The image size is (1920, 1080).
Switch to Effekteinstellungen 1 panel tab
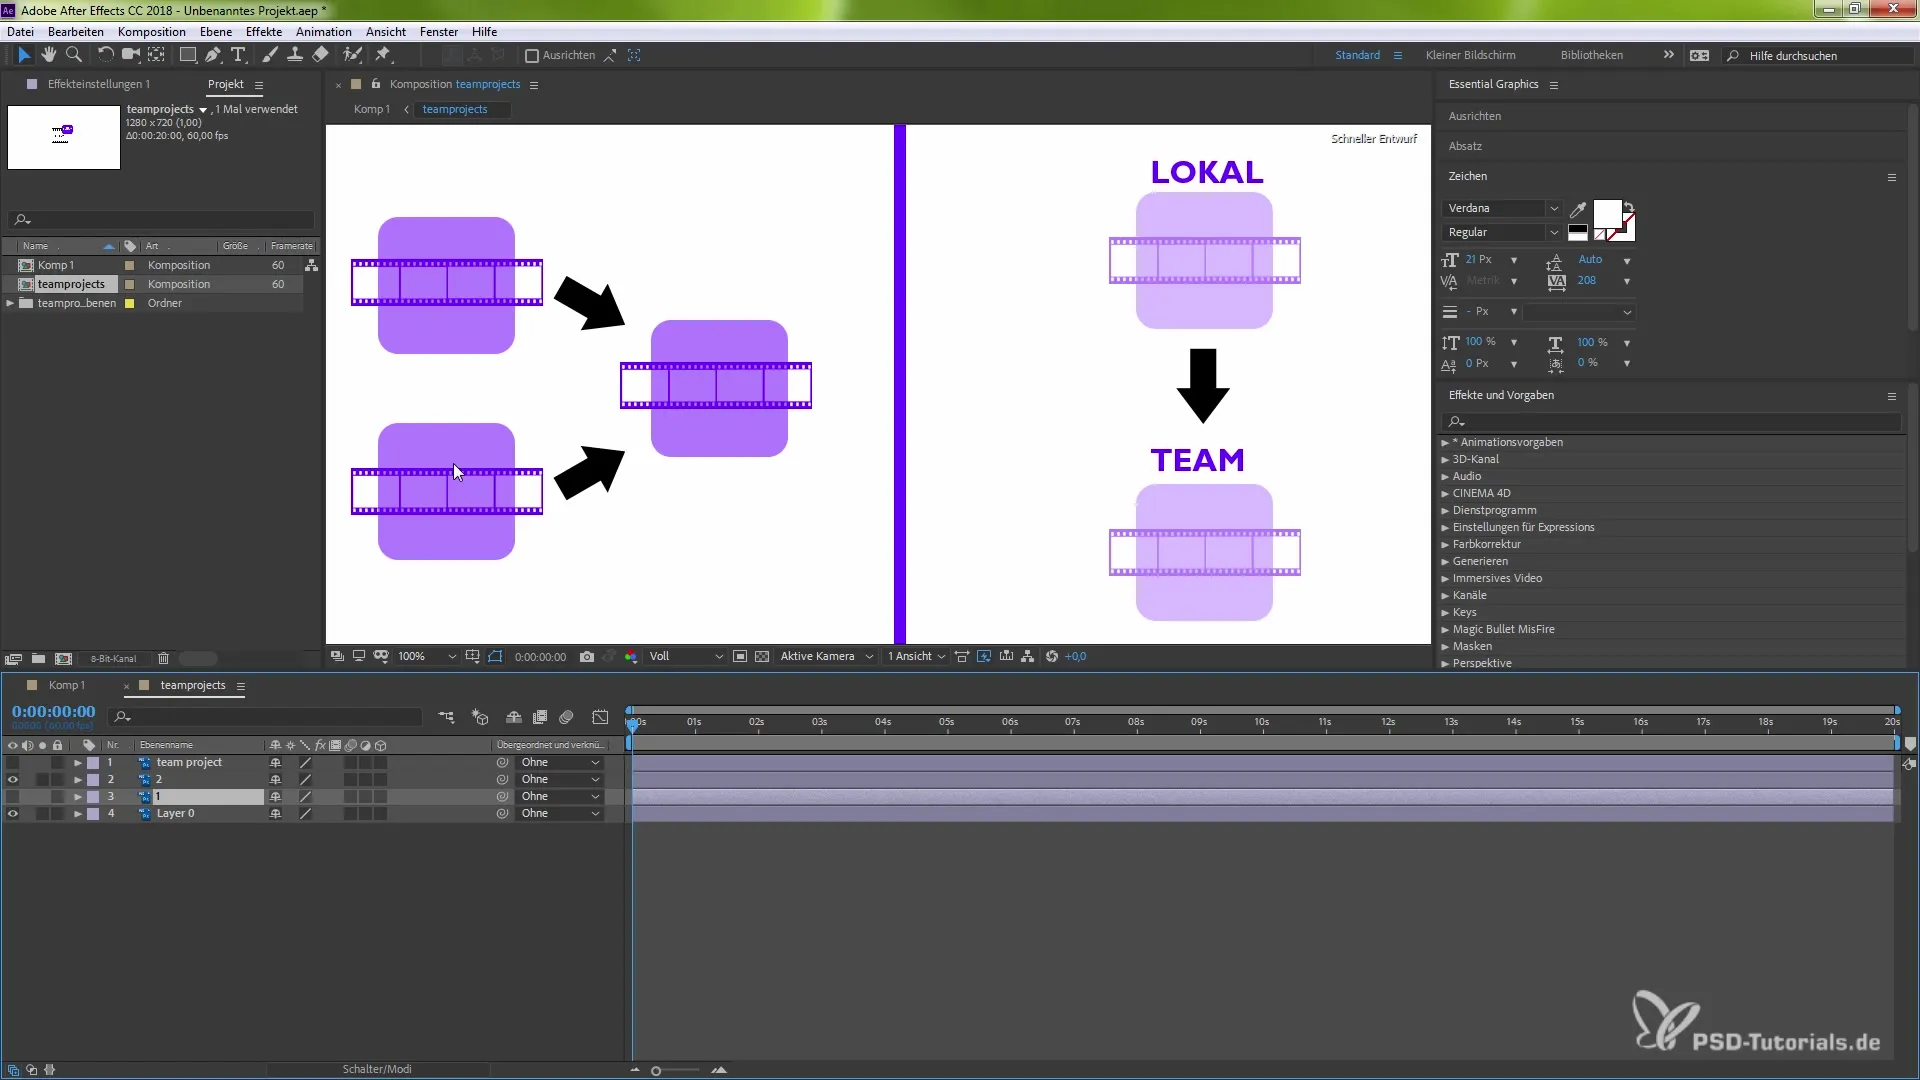99,84
